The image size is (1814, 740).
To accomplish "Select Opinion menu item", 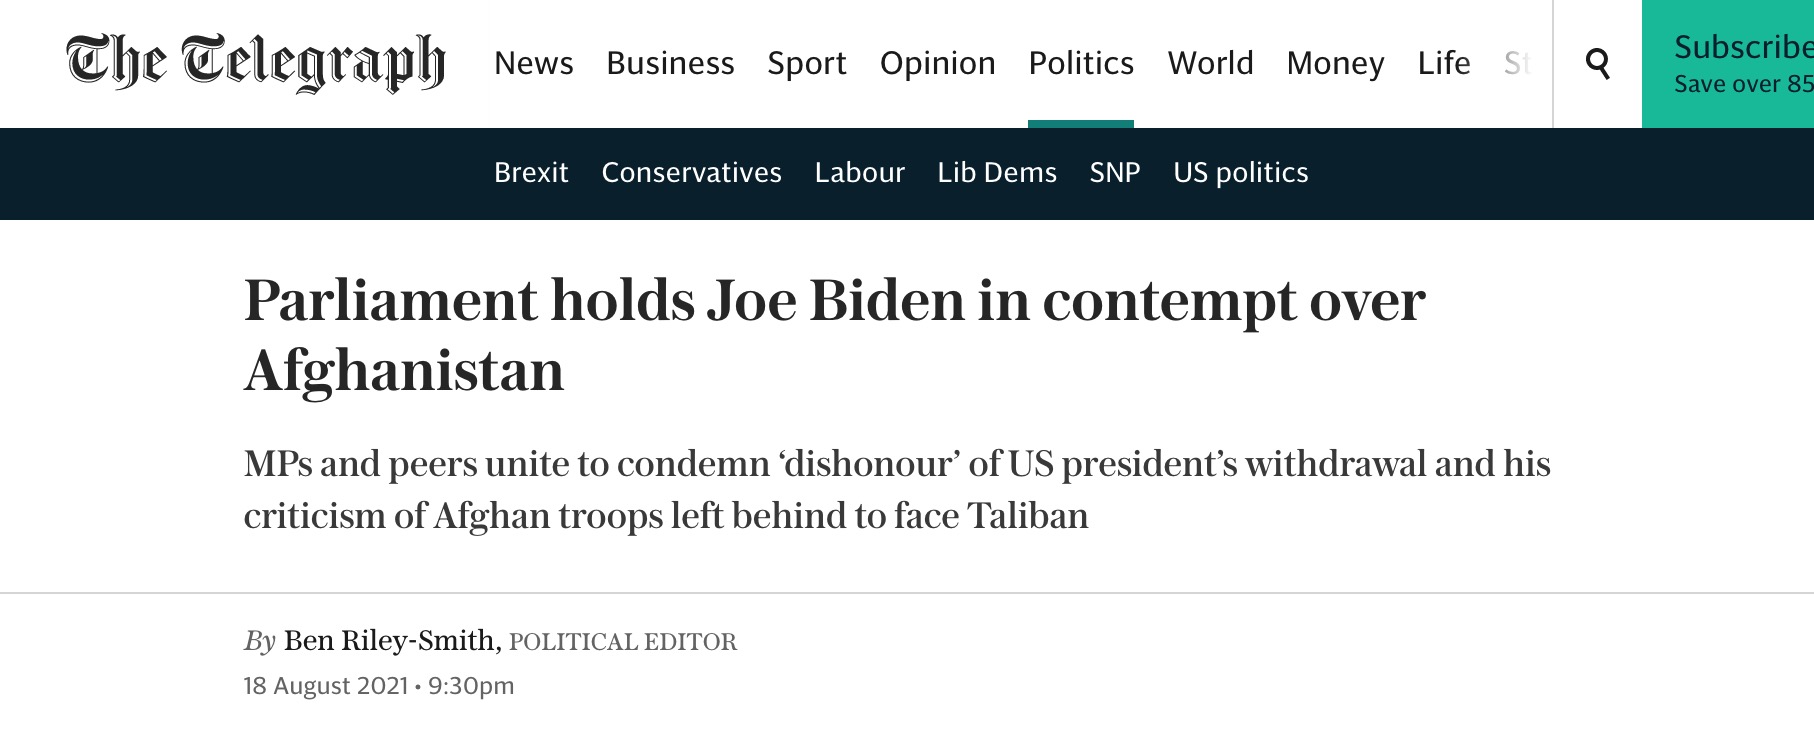I will 938,63.
